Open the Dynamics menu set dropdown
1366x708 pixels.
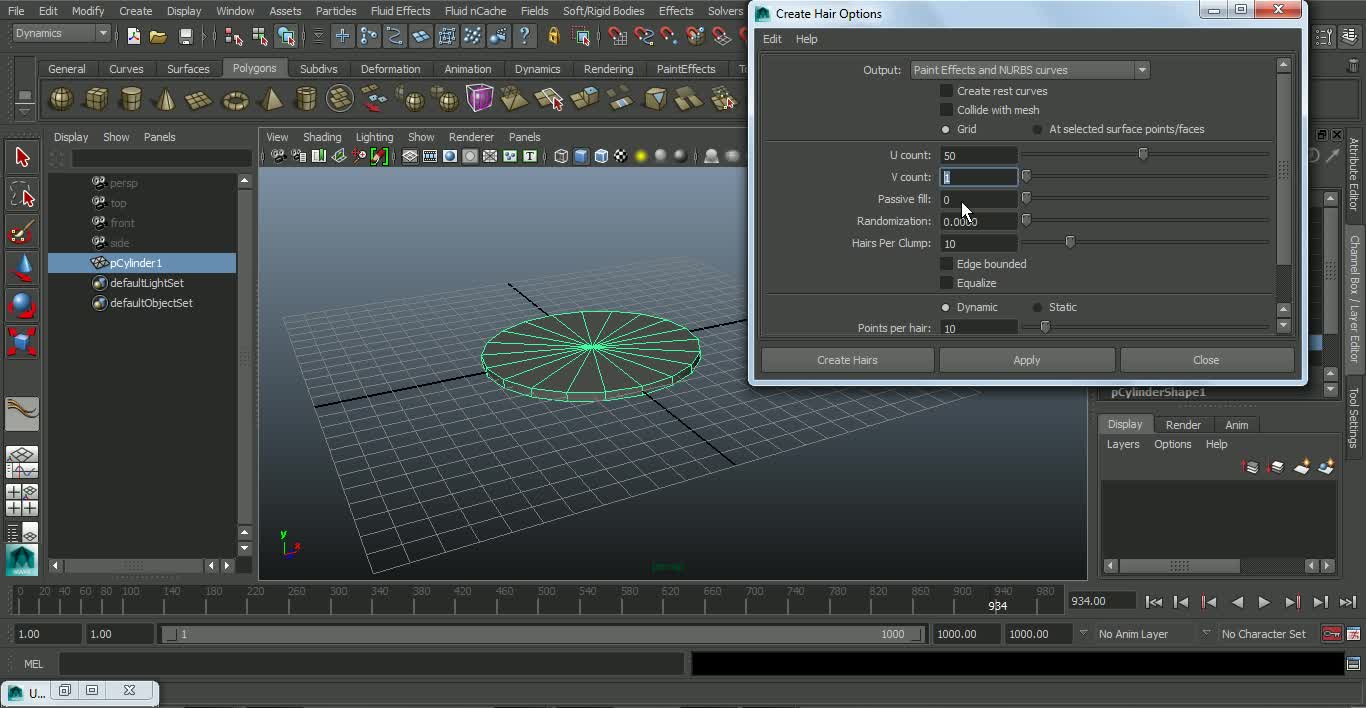pos(61,33)
